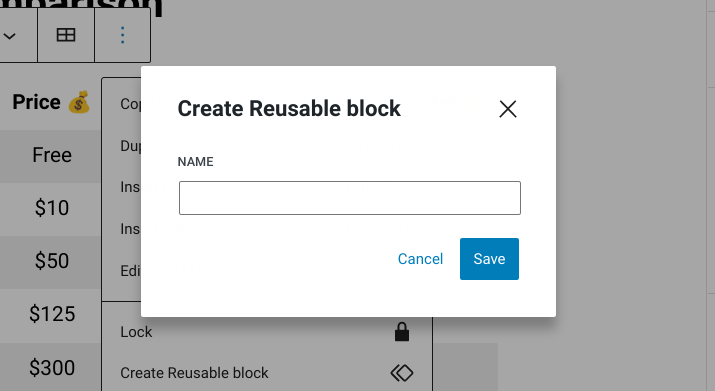Open the block options three-dot menu
Screen dimensions: 715x391
122,35
